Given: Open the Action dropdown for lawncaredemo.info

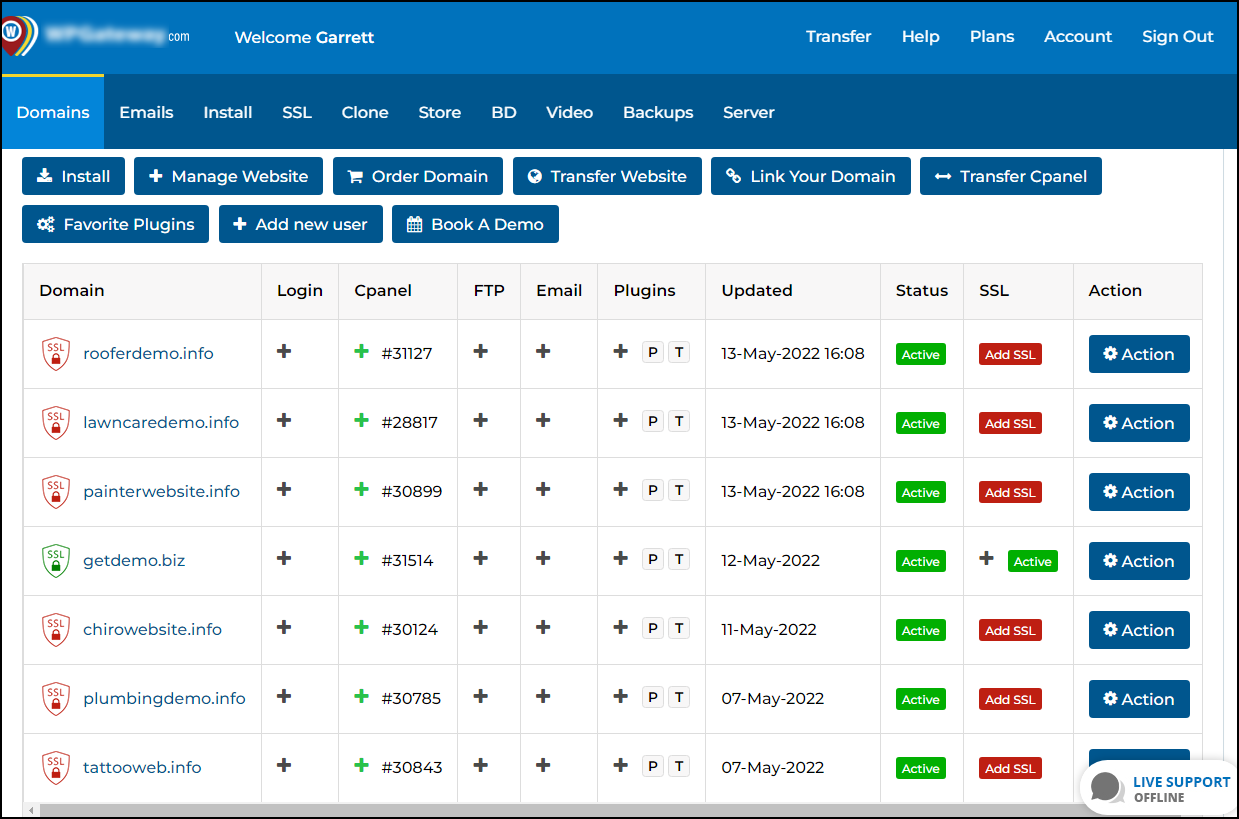Looking at the screenshot, I should [x=1139, y=423].
